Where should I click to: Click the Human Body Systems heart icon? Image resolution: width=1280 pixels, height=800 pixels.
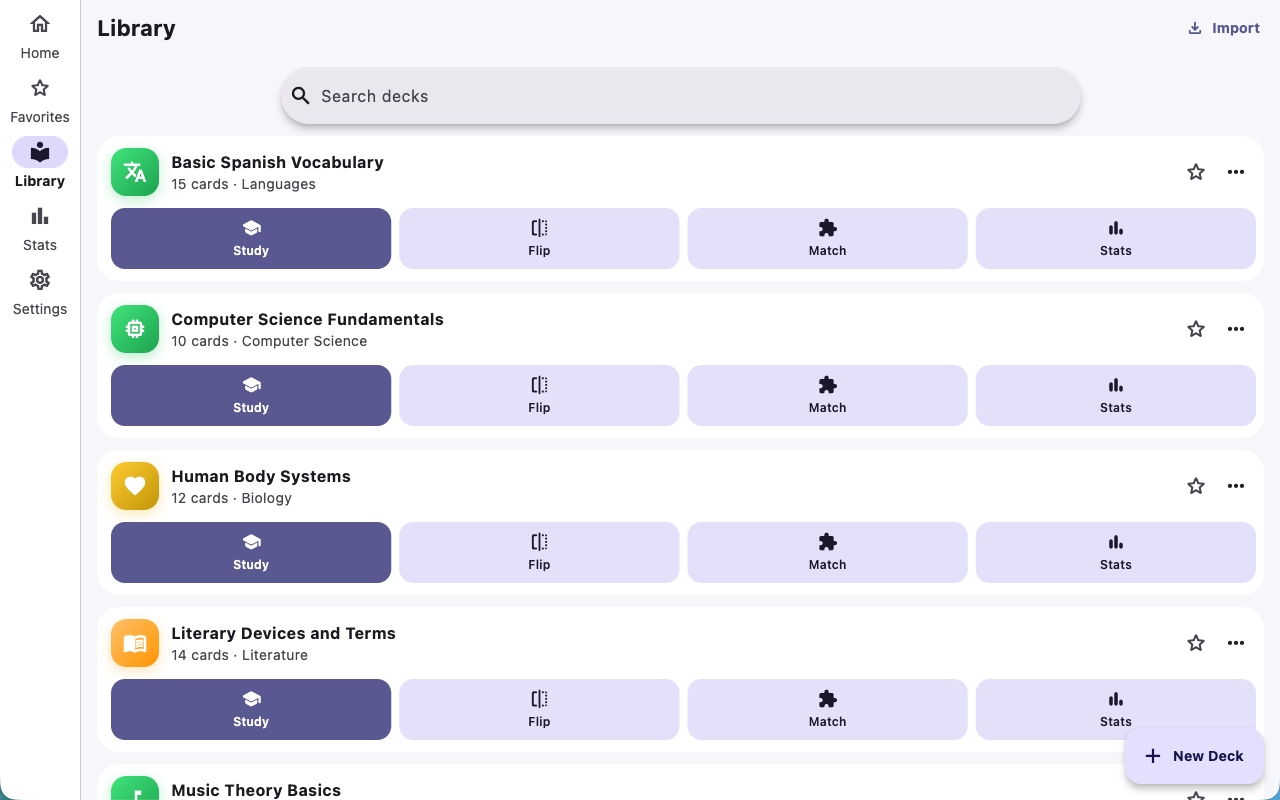click(x=135, y=486)
